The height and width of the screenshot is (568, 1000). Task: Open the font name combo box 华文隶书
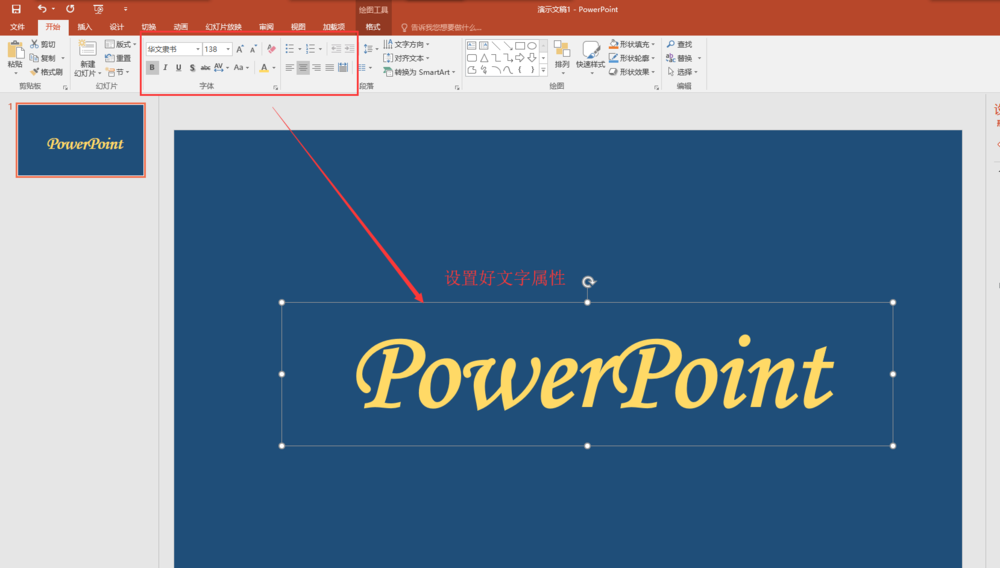(173, 49)
